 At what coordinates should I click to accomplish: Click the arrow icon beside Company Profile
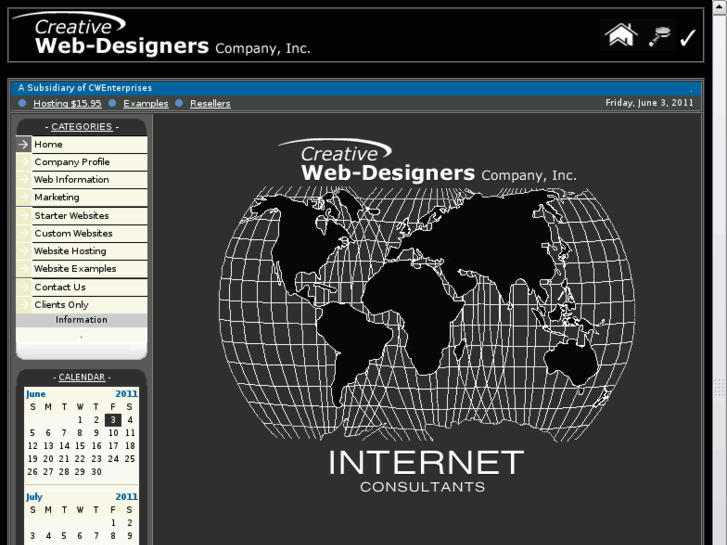click(24, 162)
